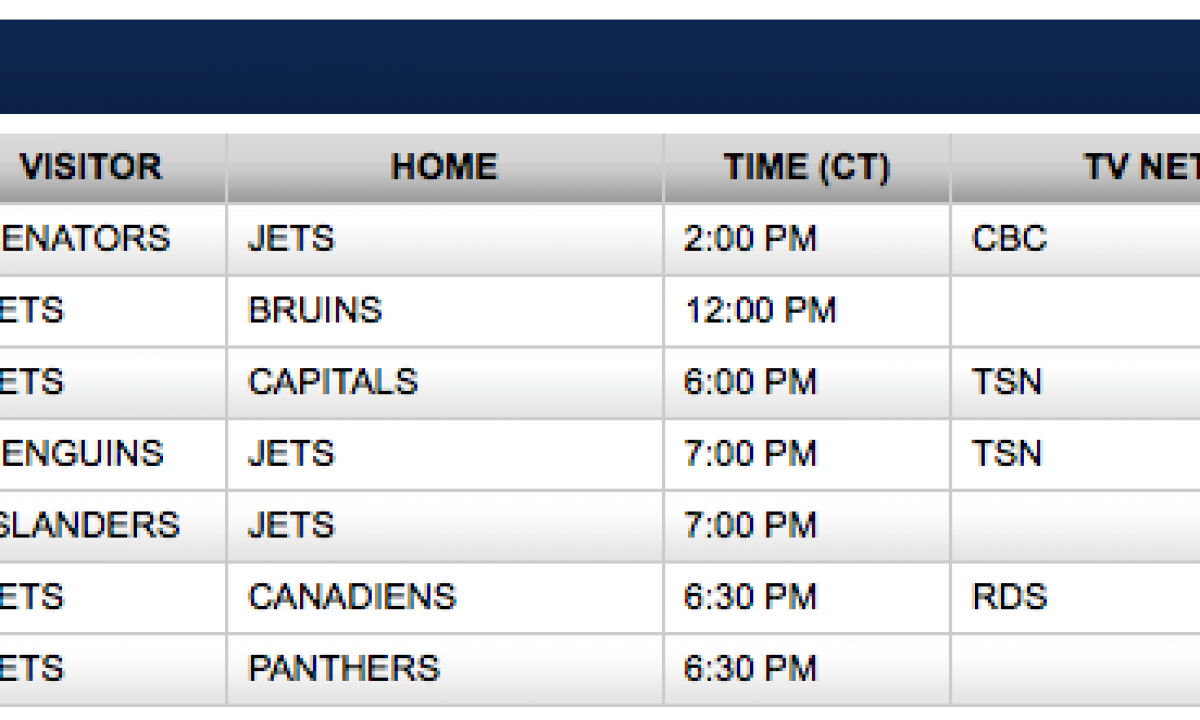Click the Islanders visitor team cell
The width and height of the screenshot is (1200, 720).
point(90,525)
